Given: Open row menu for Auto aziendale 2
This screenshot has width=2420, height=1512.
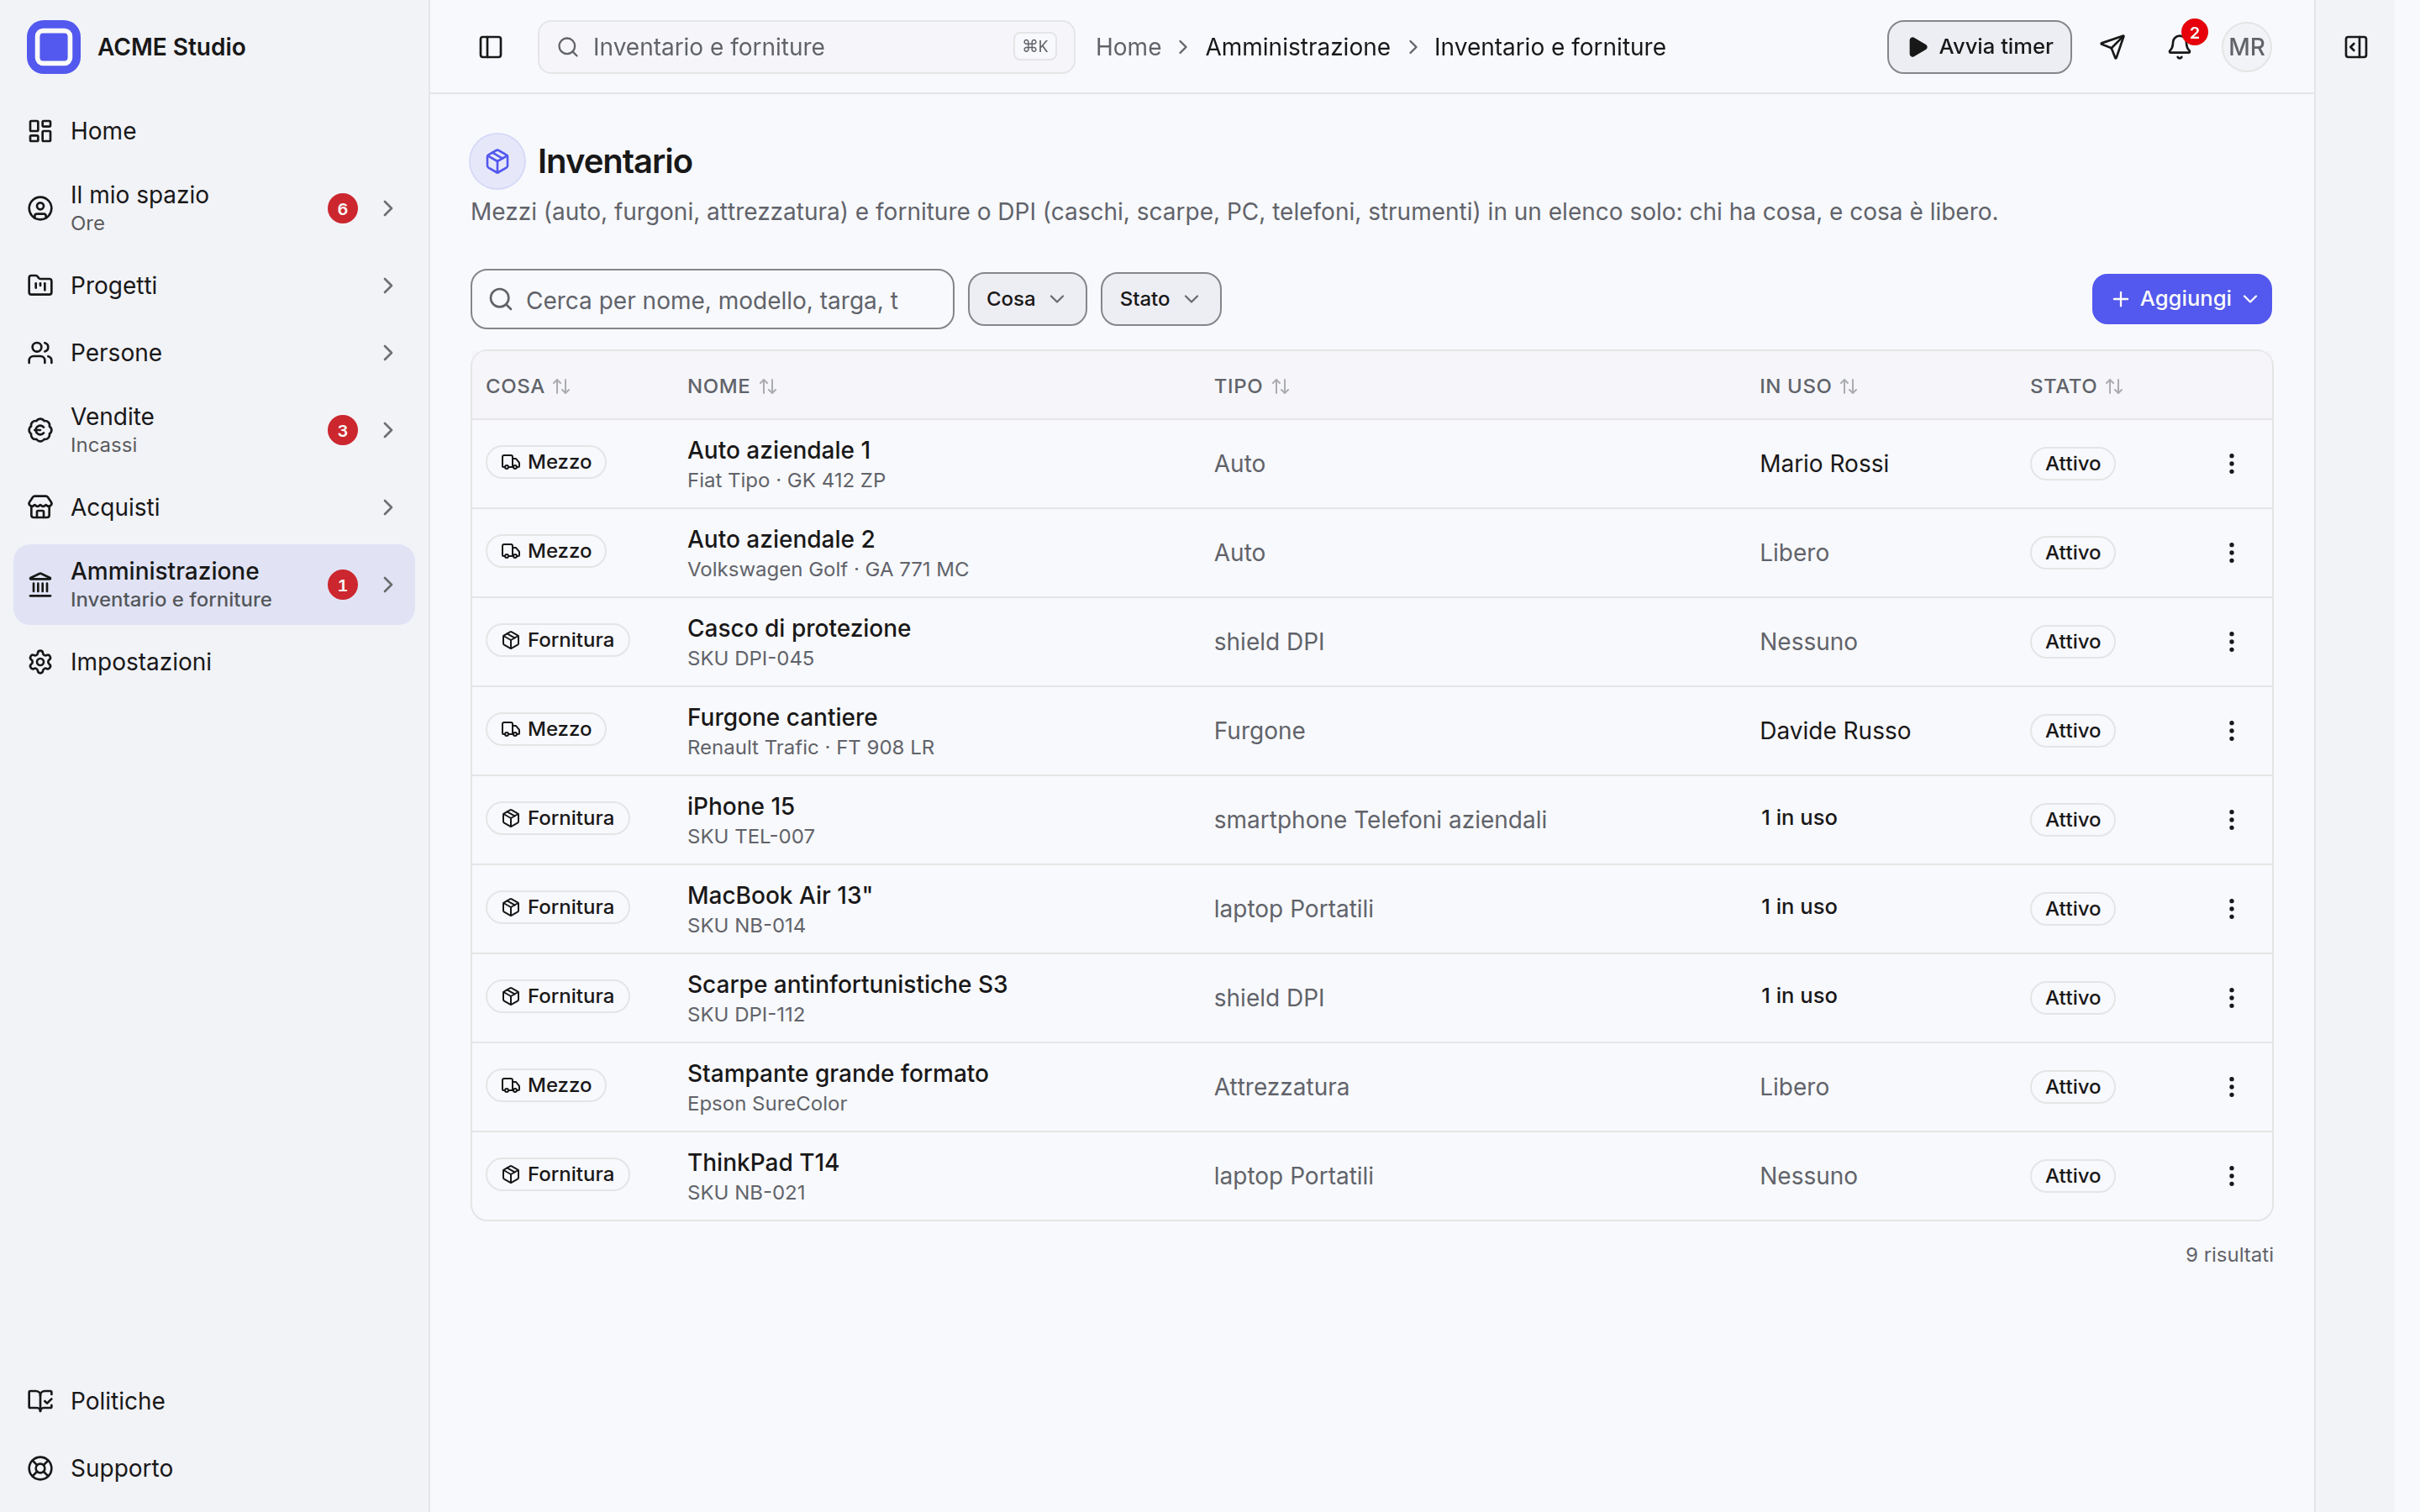Looking at the screenshot, I should tap(2231, 553).
